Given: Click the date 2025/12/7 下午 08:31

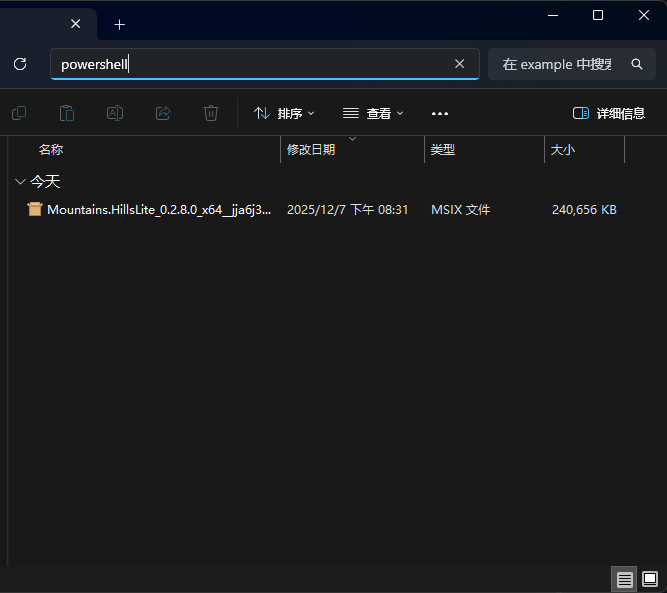Looking at the screenshot, I should (348, 210).
